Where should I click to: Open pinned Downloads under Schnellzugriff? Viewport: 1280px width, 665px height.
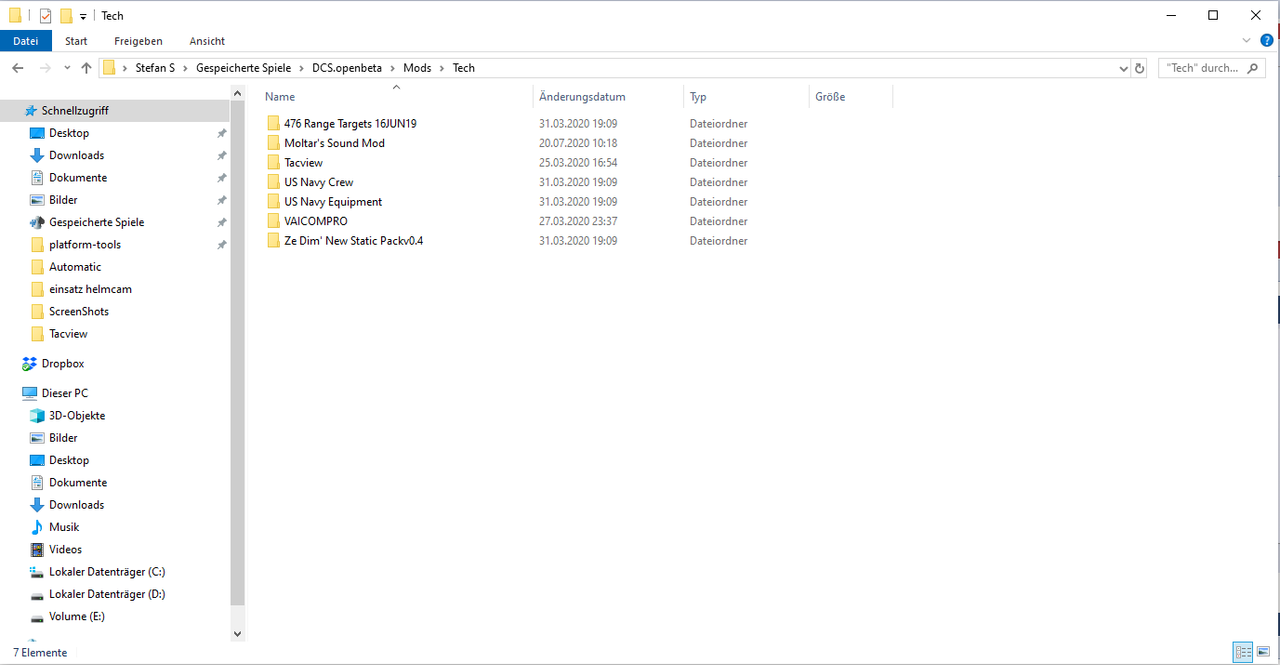coord(76,155)
